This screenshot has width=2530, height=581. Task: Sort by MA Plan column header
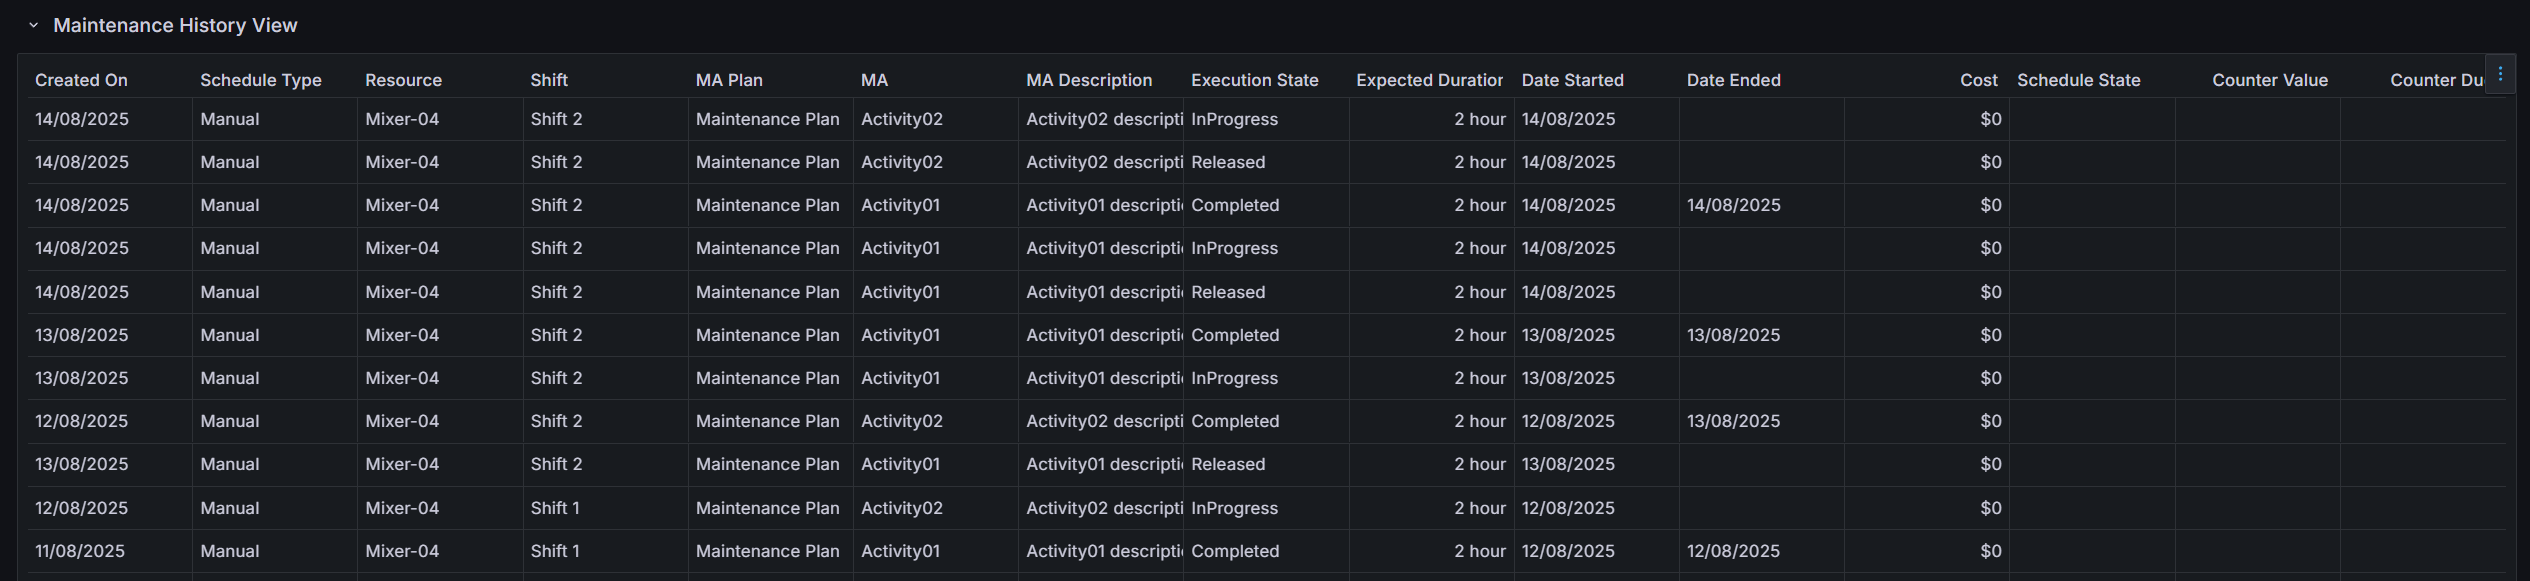coord(729,80)
